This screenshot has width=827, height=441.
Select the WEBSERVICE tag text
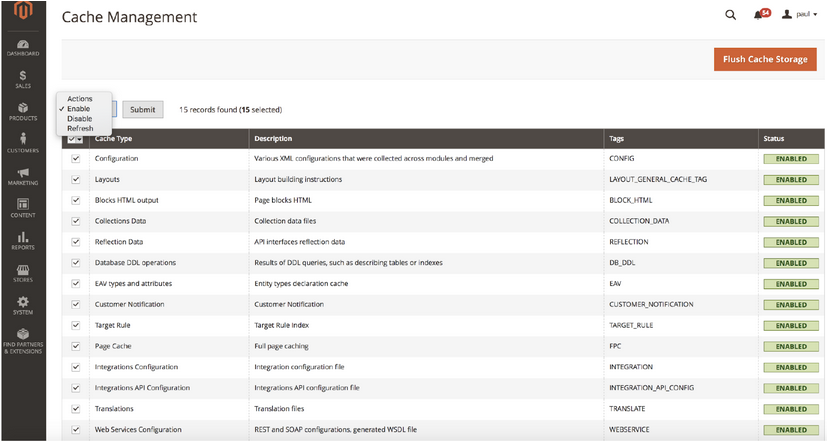tap(629, 429)
